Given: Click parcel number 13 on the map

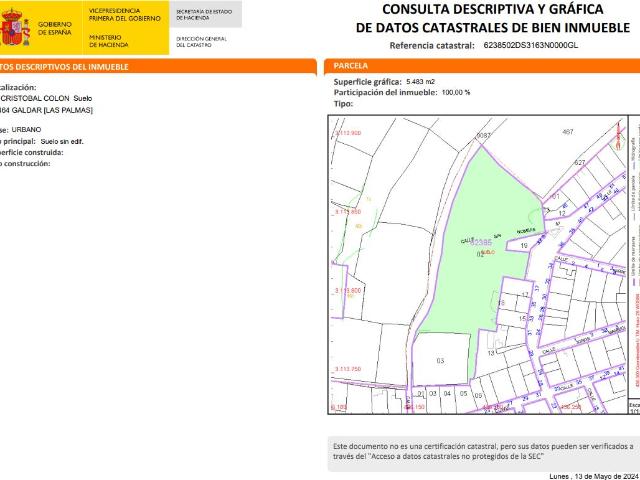Looking at the screenshot, I should coord(491,353).
